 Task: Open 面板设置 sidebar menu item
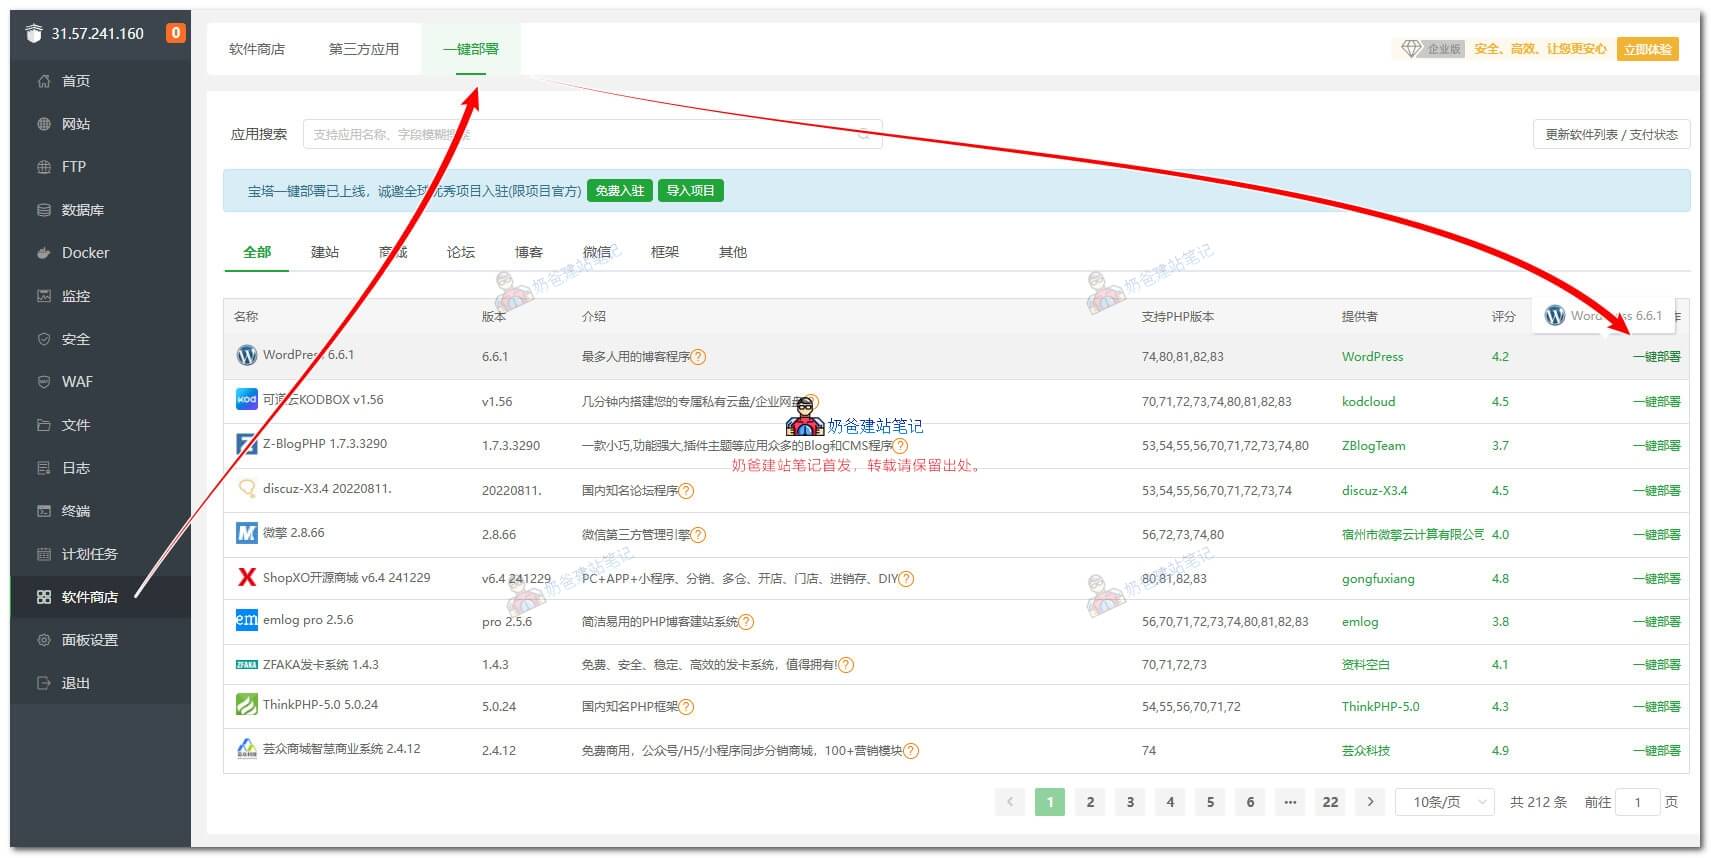coord(100,640)
